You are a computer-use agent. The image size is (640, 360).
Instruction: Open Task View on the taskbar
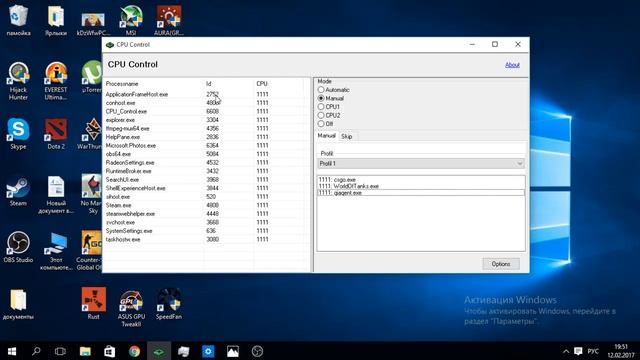[x=60, y=351]
